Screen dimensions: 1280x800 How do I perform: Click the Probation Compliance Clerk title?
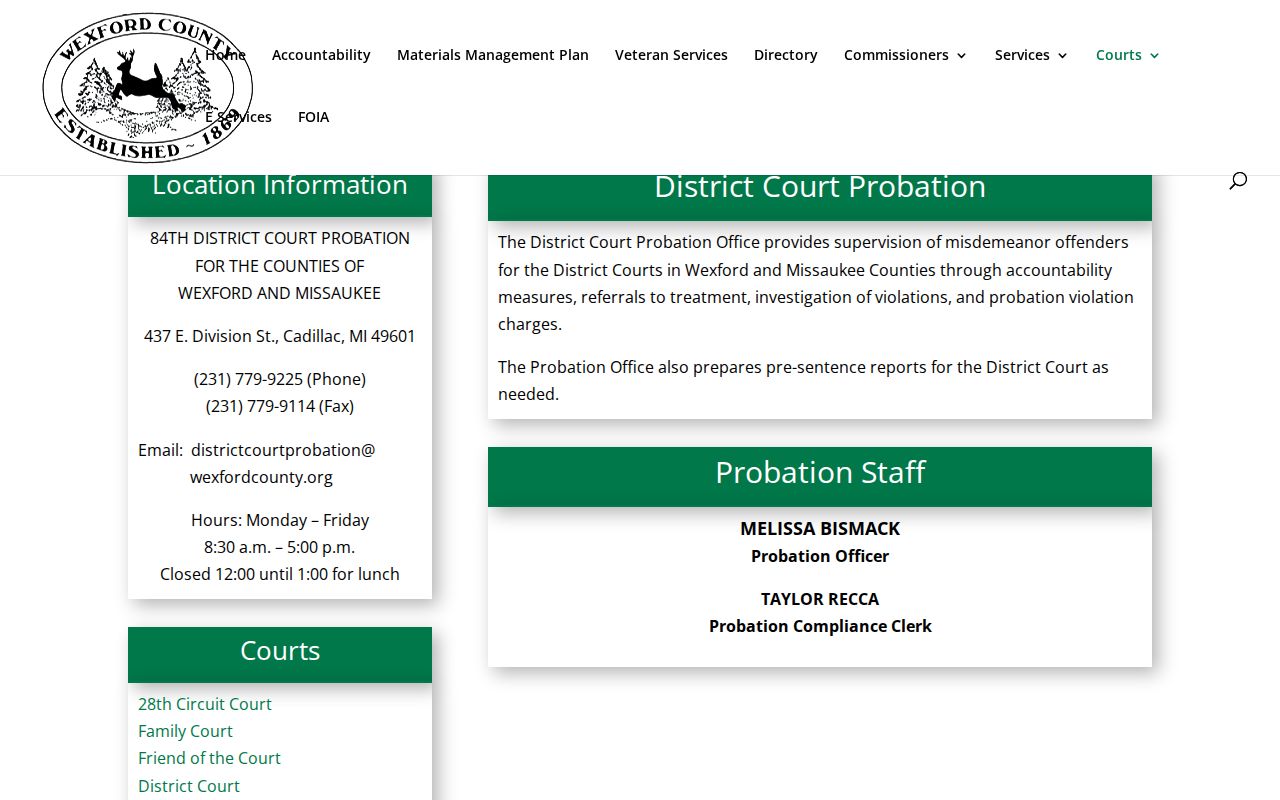tap(820, 626)
